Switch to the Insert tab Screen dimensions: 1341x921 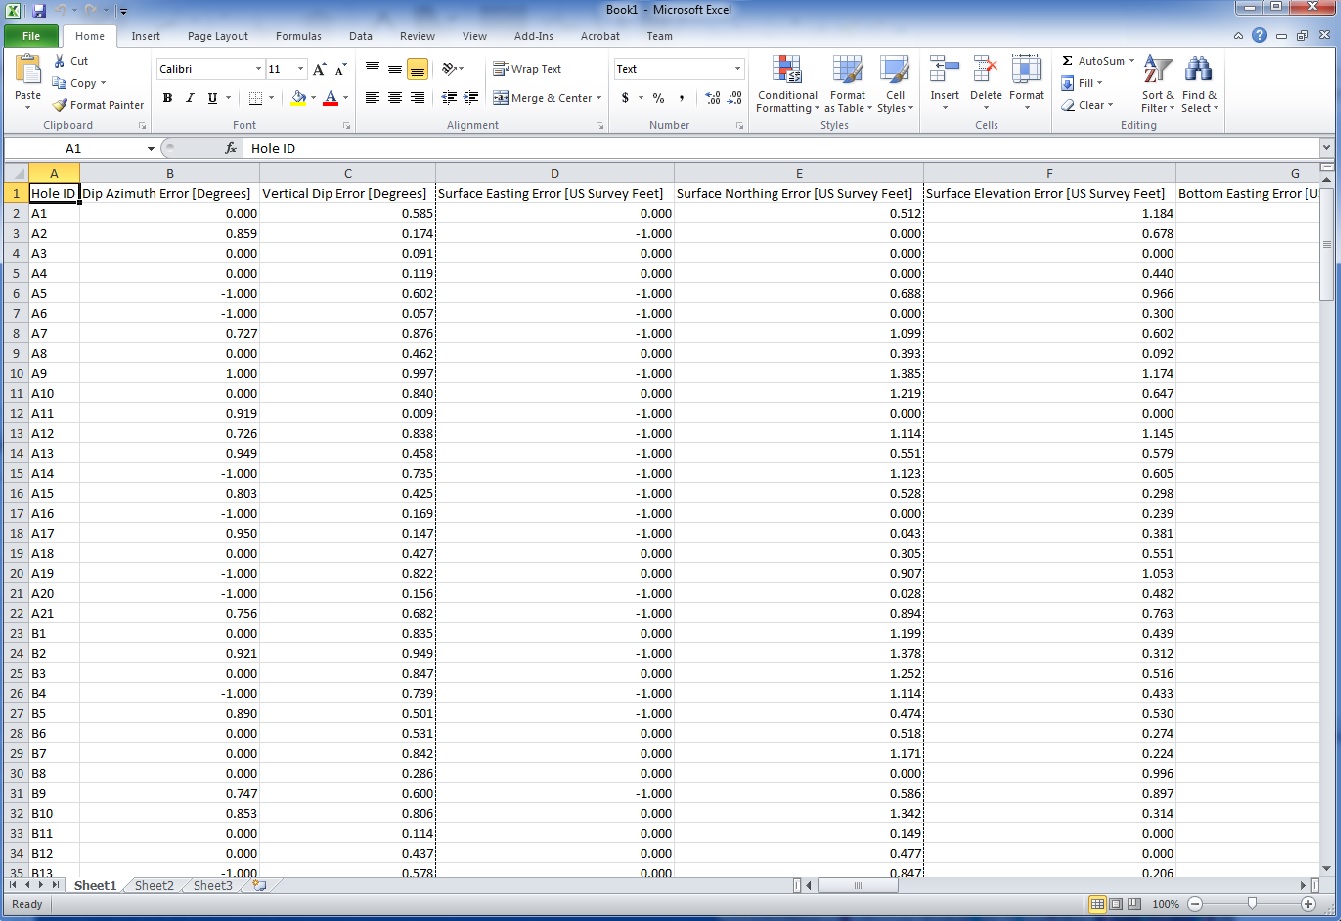point(146,36)
